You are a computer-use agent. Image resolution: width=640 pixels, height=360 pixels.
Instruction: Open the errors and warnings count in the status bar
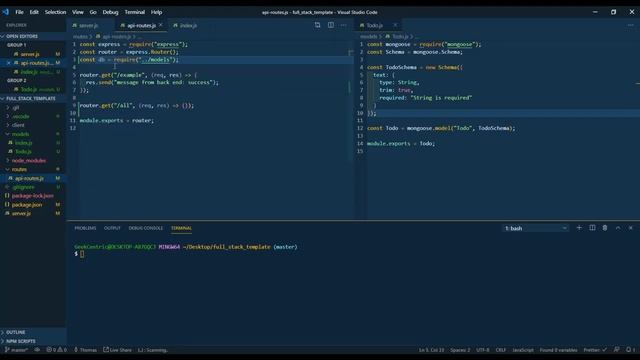point(56,350)
